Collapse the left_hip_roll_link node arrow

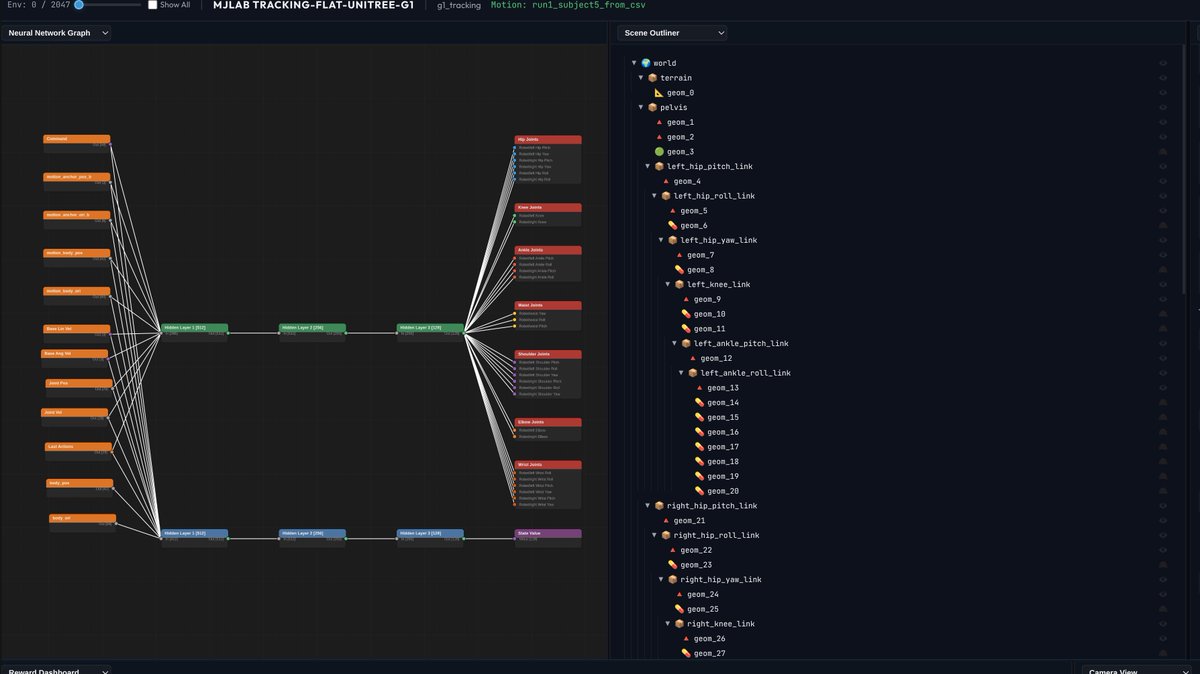pyautogui.click(x=654, y=196)
